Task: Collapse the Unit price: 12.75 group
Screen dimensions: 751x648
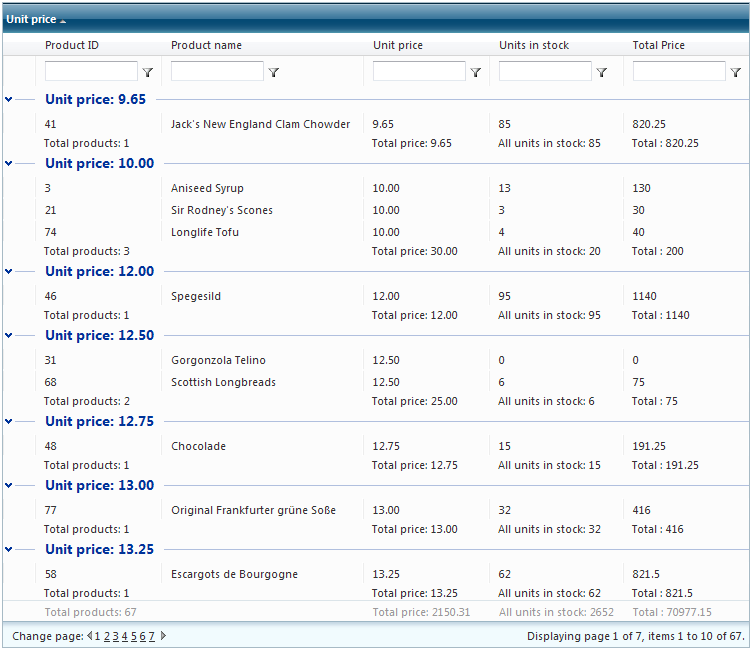Action: (9, 421)
